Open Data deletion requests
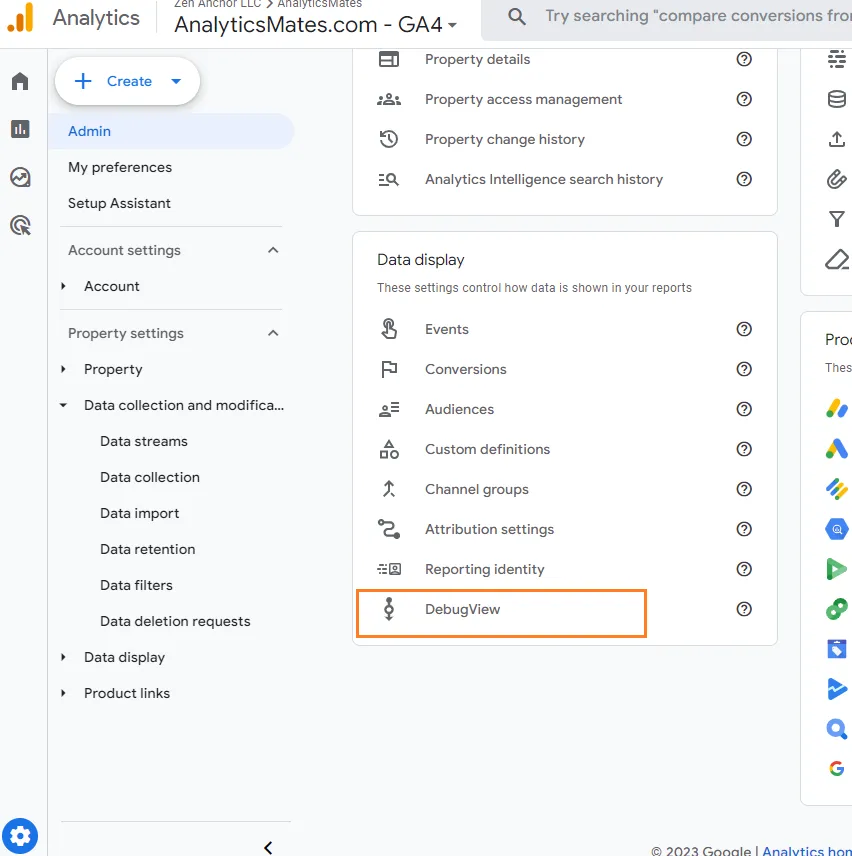852x856 pixels. click(x=175, y=621)
